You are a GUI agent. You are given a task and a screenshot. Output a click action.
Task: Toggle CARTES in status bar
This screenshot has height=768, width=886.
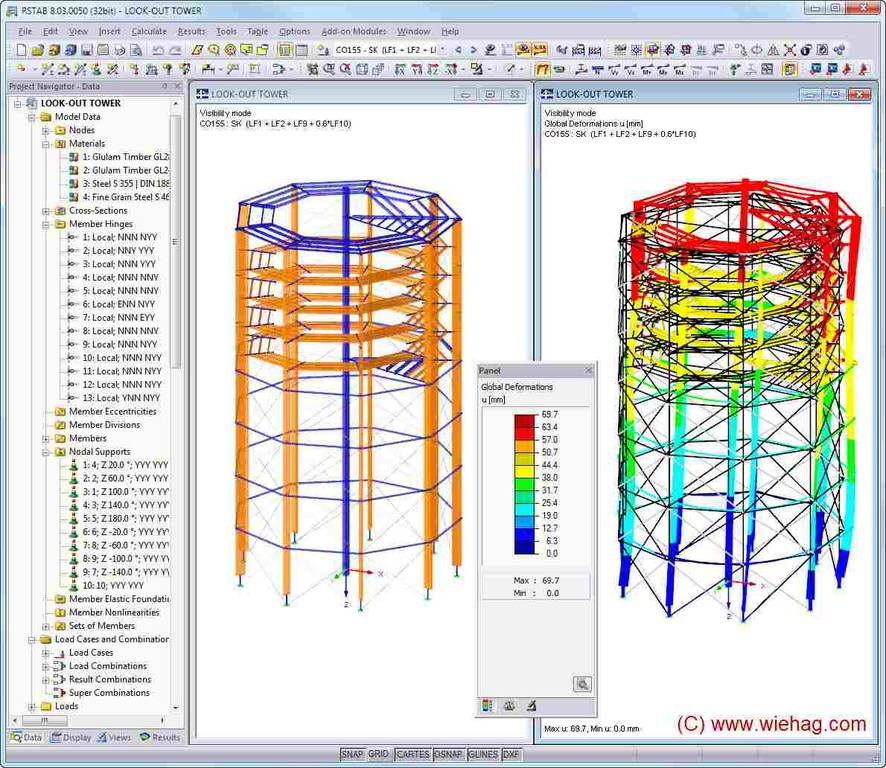(x=412, y=754)
